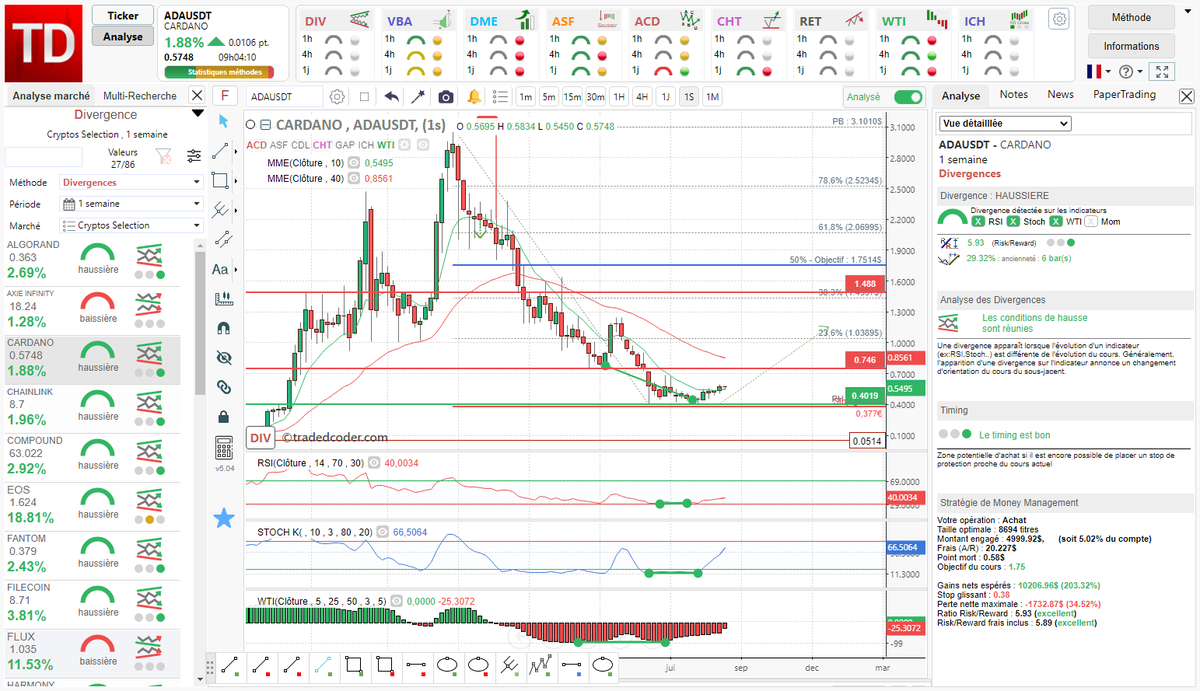This screenshot has width=1200, height=691.
Task: Switch to the Multi-Recherche tab
Action: coord(140,96)
